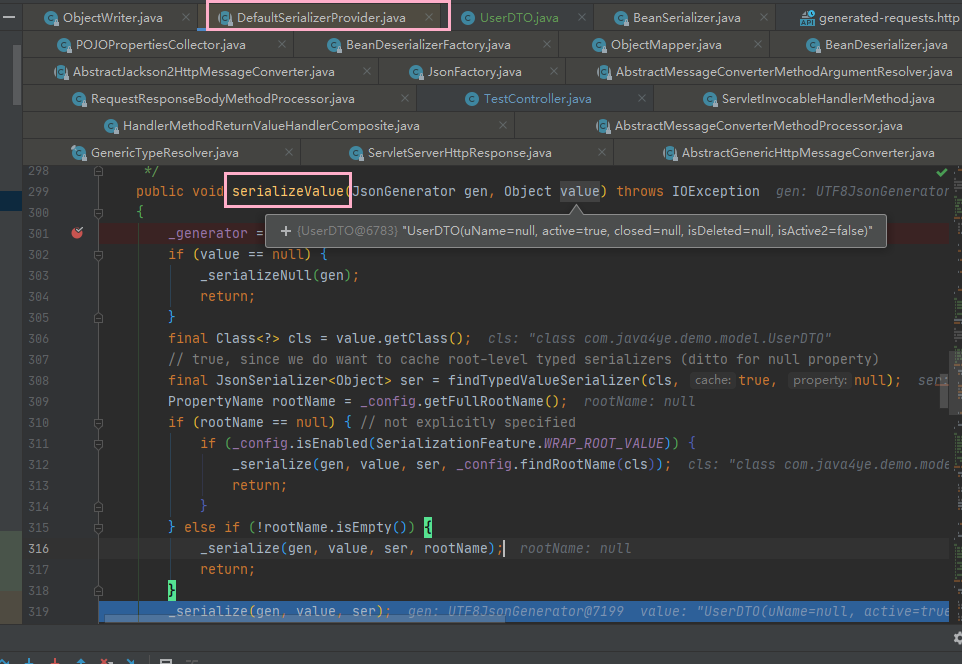Click WRAP_ROOT_VALUE constant on line 311

(604, 444)
